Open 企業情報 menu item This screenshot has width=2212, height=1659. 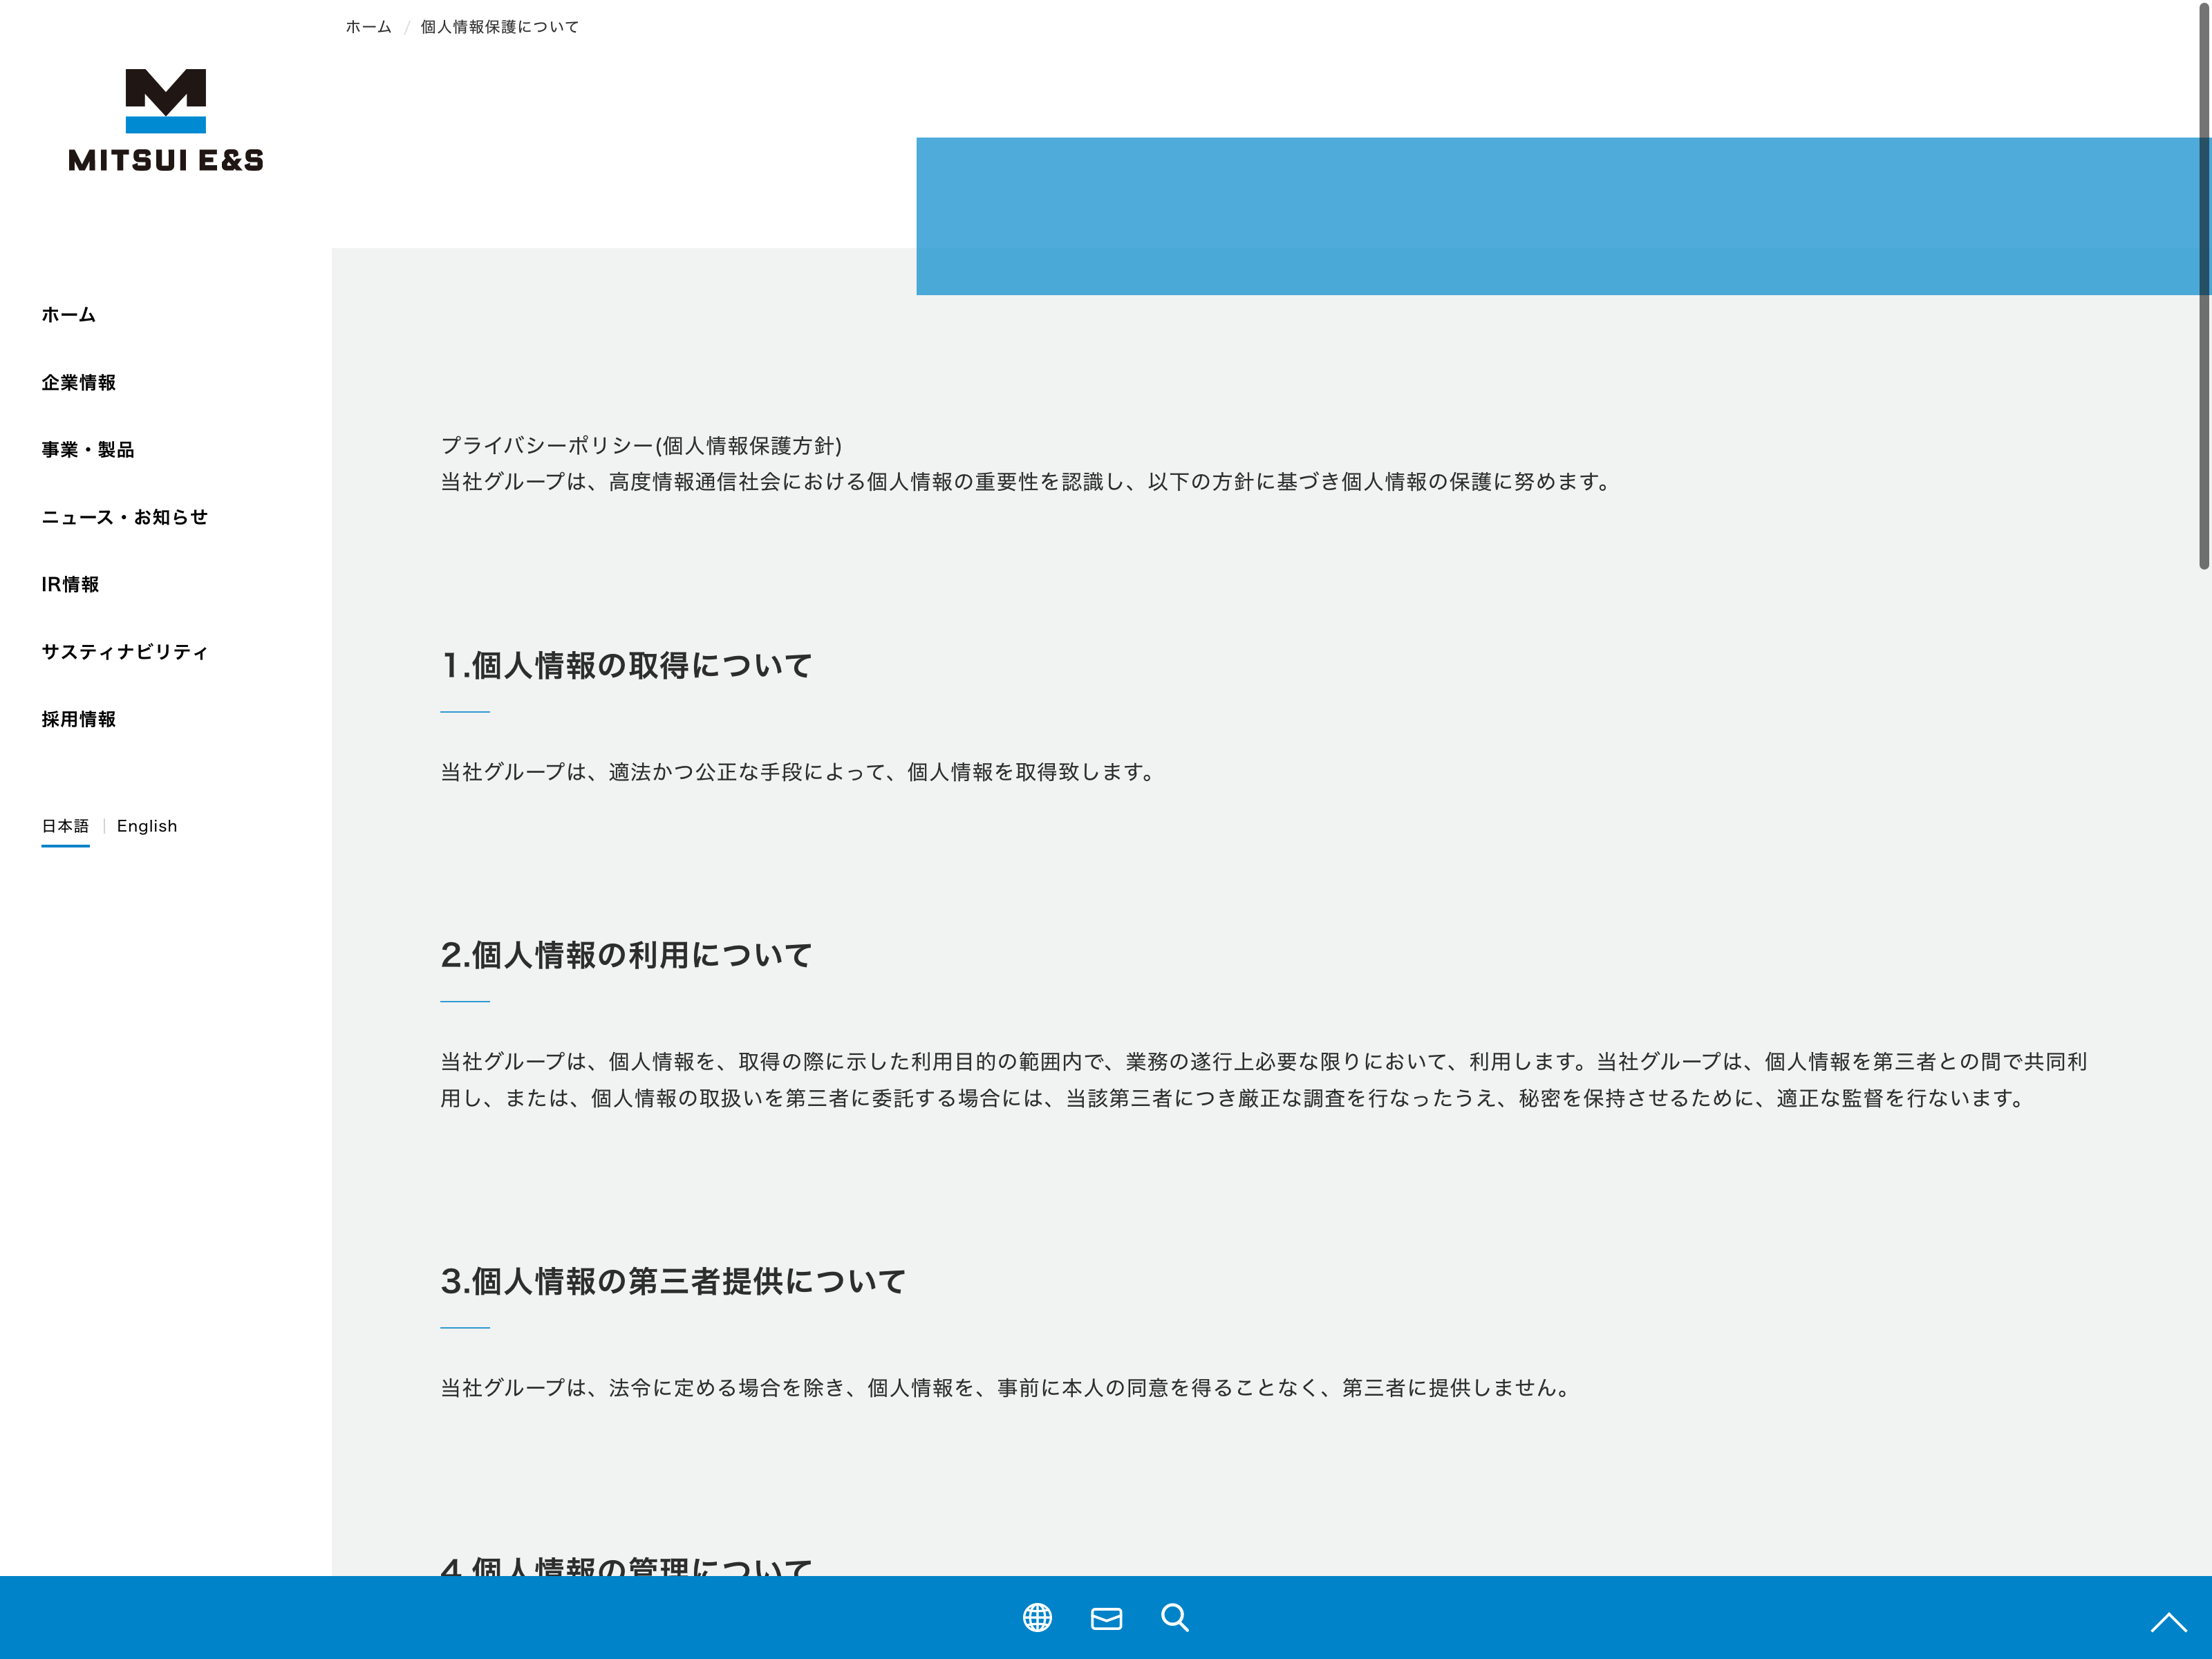pos(78,383)
